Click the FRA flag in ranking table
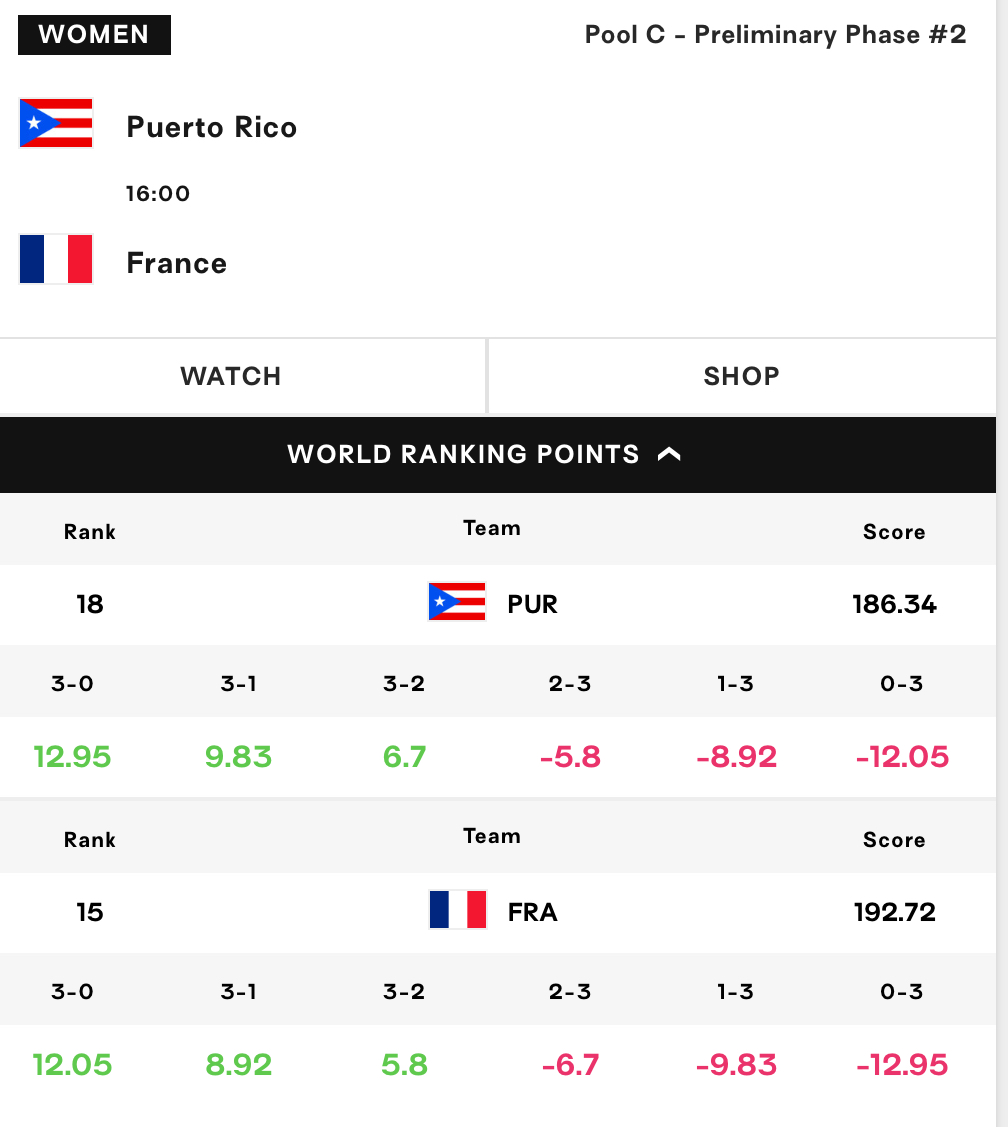The image size is (1008, 1127). 457,910
